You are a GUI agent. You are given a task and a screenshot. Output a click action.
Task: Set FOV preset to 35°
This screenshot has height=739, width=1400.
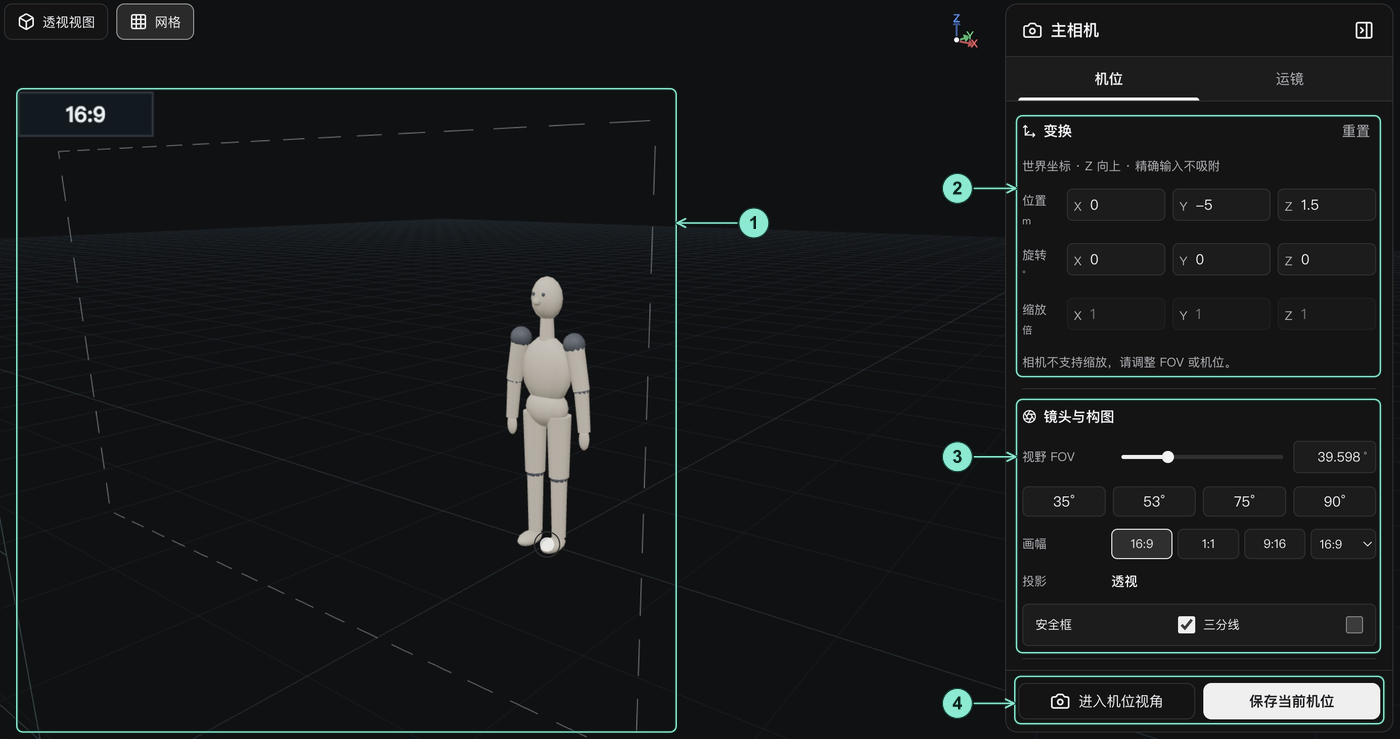pyautogui.click(x=1064, y=501)
